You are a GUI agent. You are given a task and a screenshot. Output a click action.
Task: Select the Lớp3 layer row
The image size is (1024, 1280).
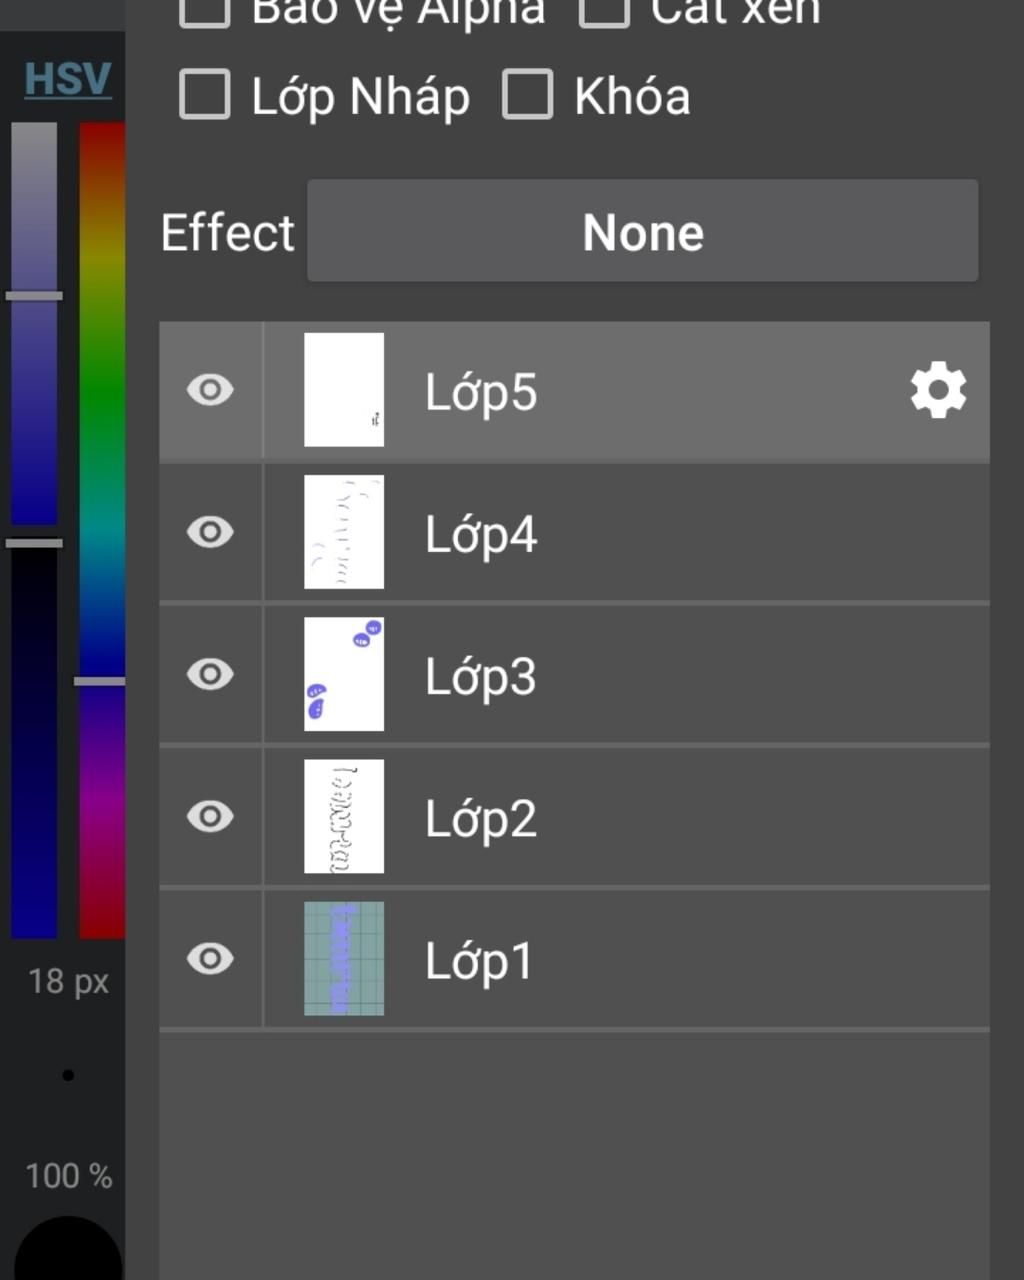pos(620,675)
